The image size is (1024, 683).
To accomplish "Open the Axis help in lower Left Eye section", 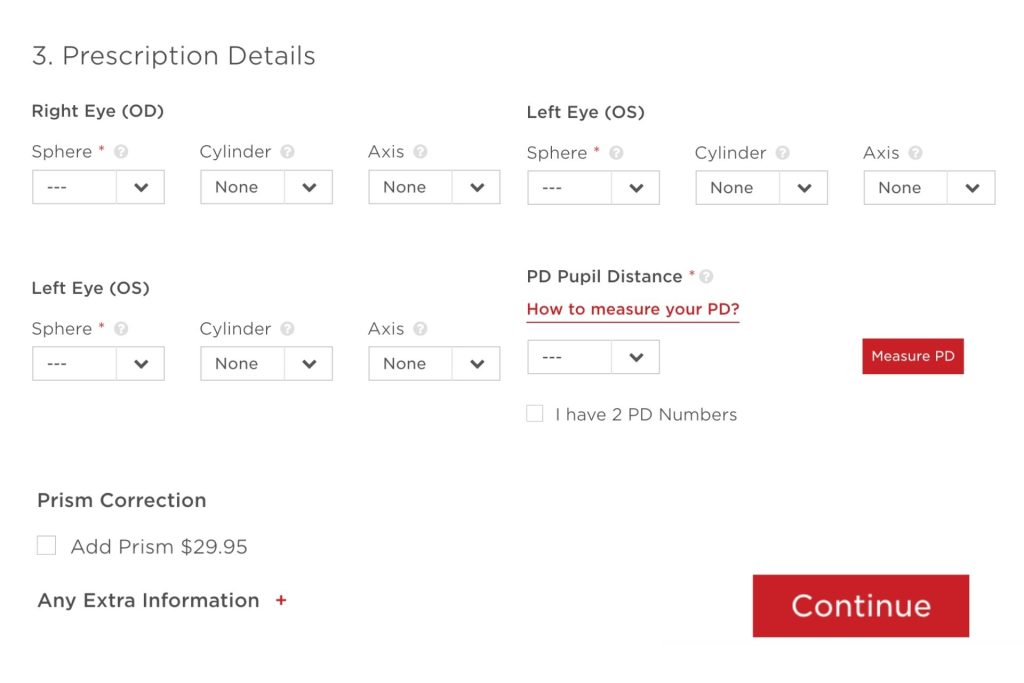I will pyautogui.click(x=420, y=329).
